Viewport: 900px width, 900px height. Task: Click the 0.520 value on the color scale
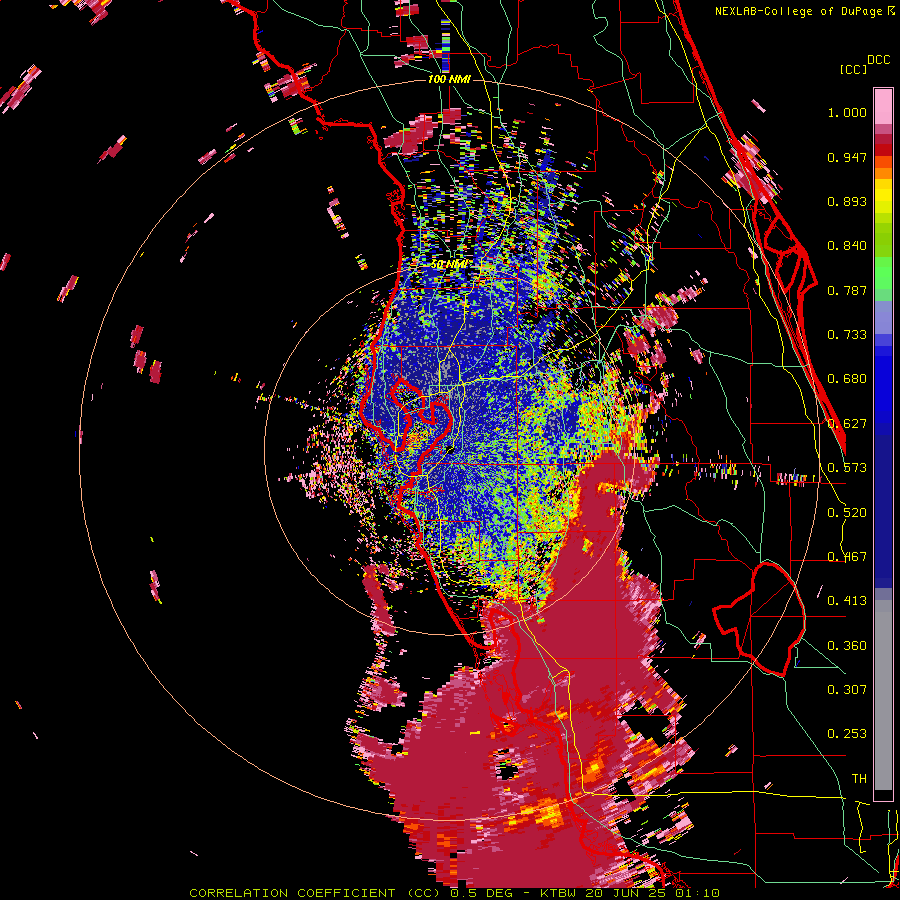pyautogui.click(x=847, y=513)
